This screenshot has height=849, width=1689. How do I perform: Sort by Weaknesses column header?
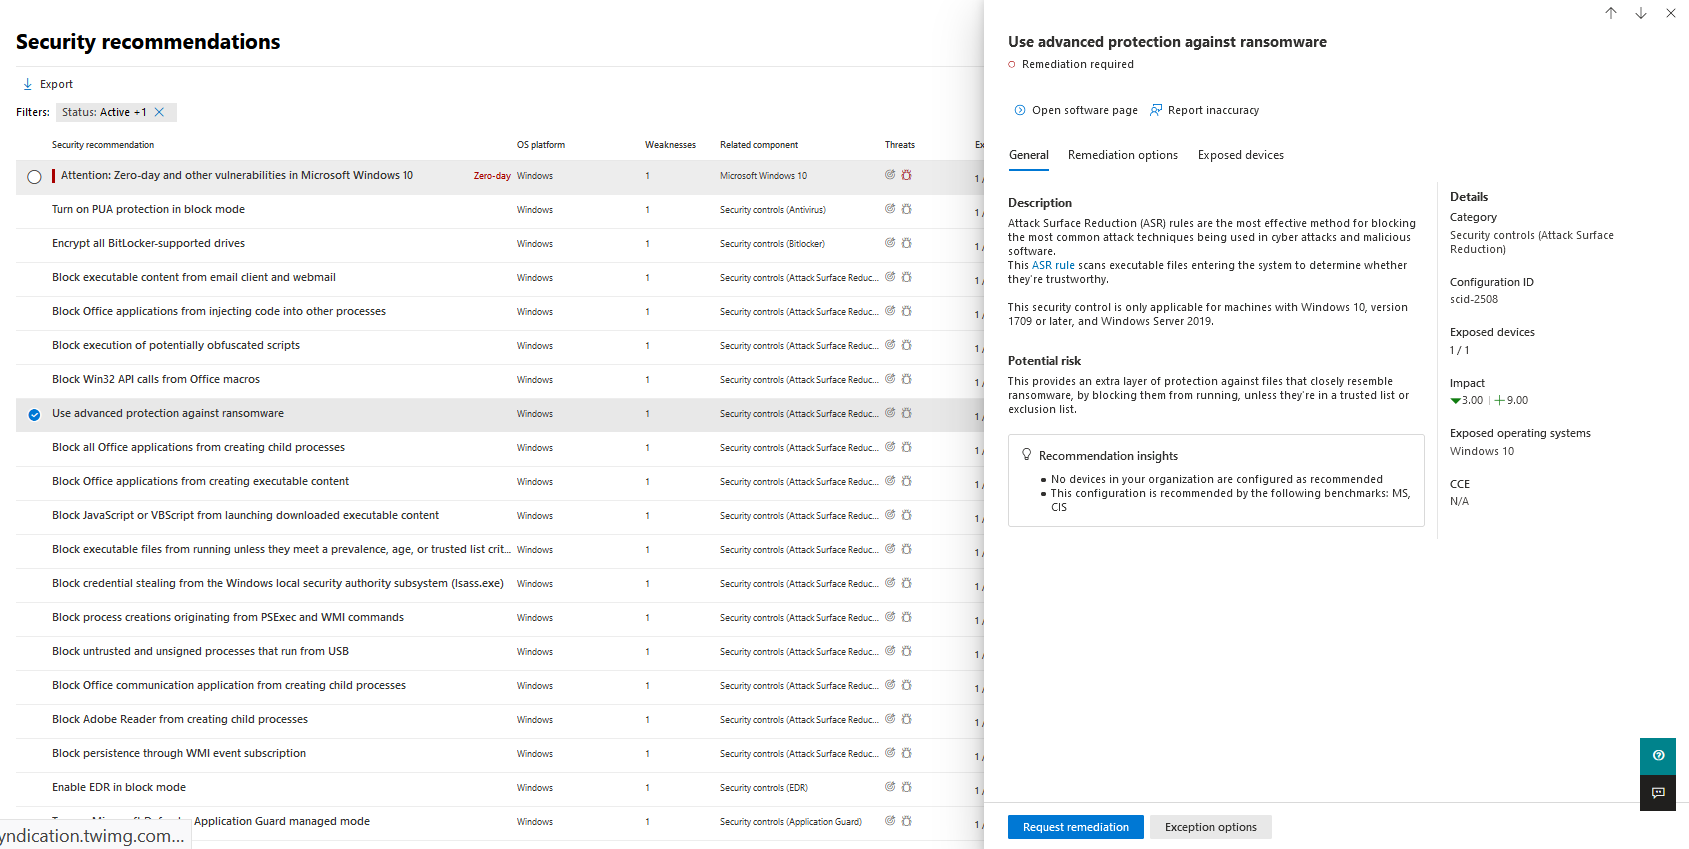[x=670, y=145]
